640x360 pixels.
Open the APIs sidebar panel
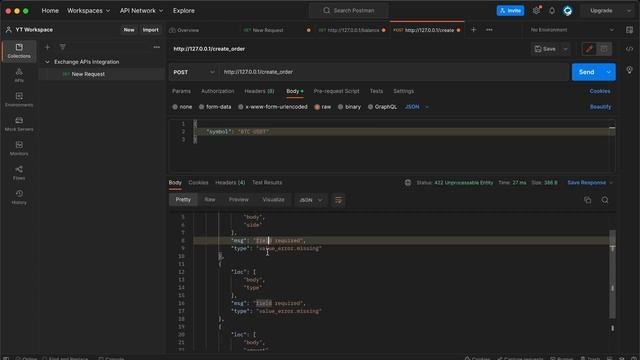tap(19, 75)
